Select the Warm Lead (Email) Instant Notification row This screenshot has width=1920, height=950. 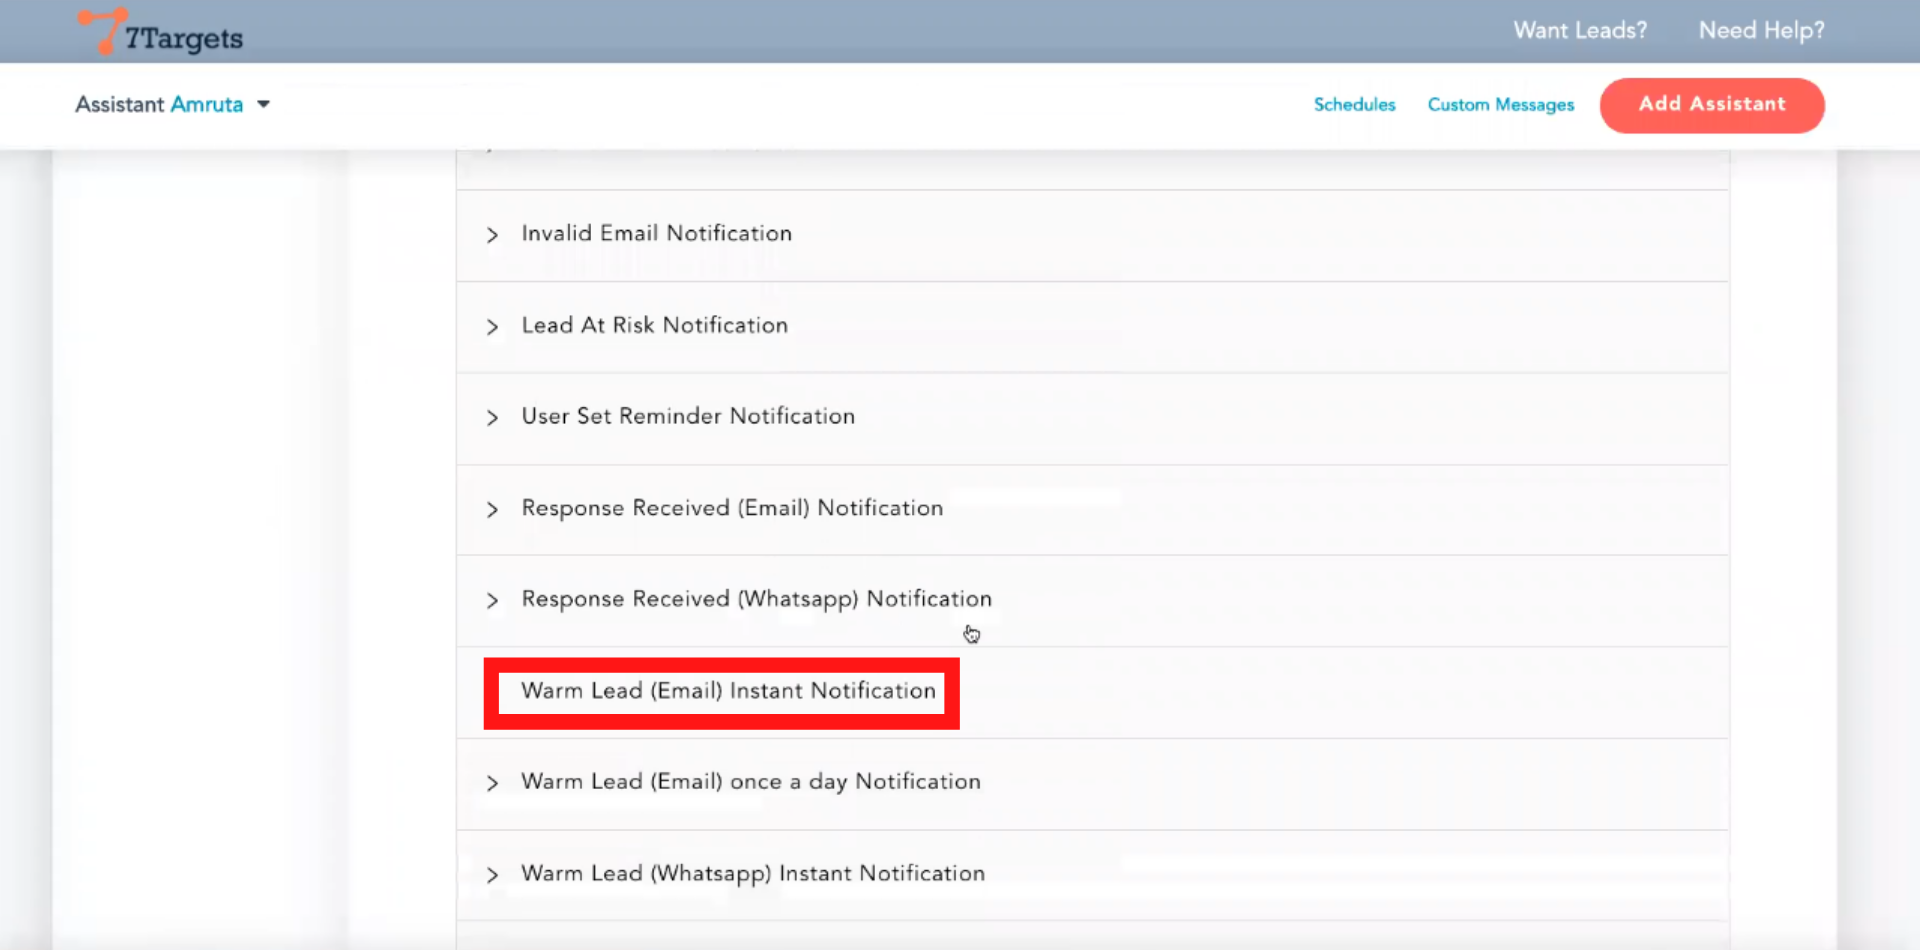tap(728, 691)
